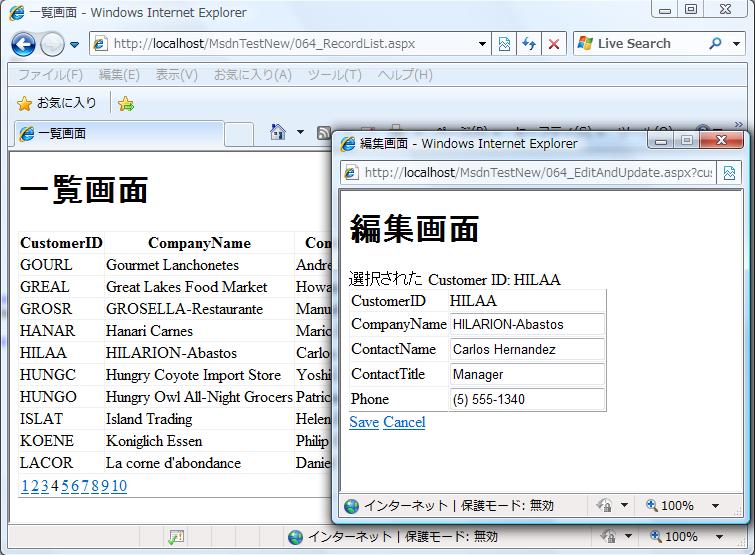This screenshot has width=755, height=555.
Task: Click the CompanyName text field
Action: click(x=526, y=325)
